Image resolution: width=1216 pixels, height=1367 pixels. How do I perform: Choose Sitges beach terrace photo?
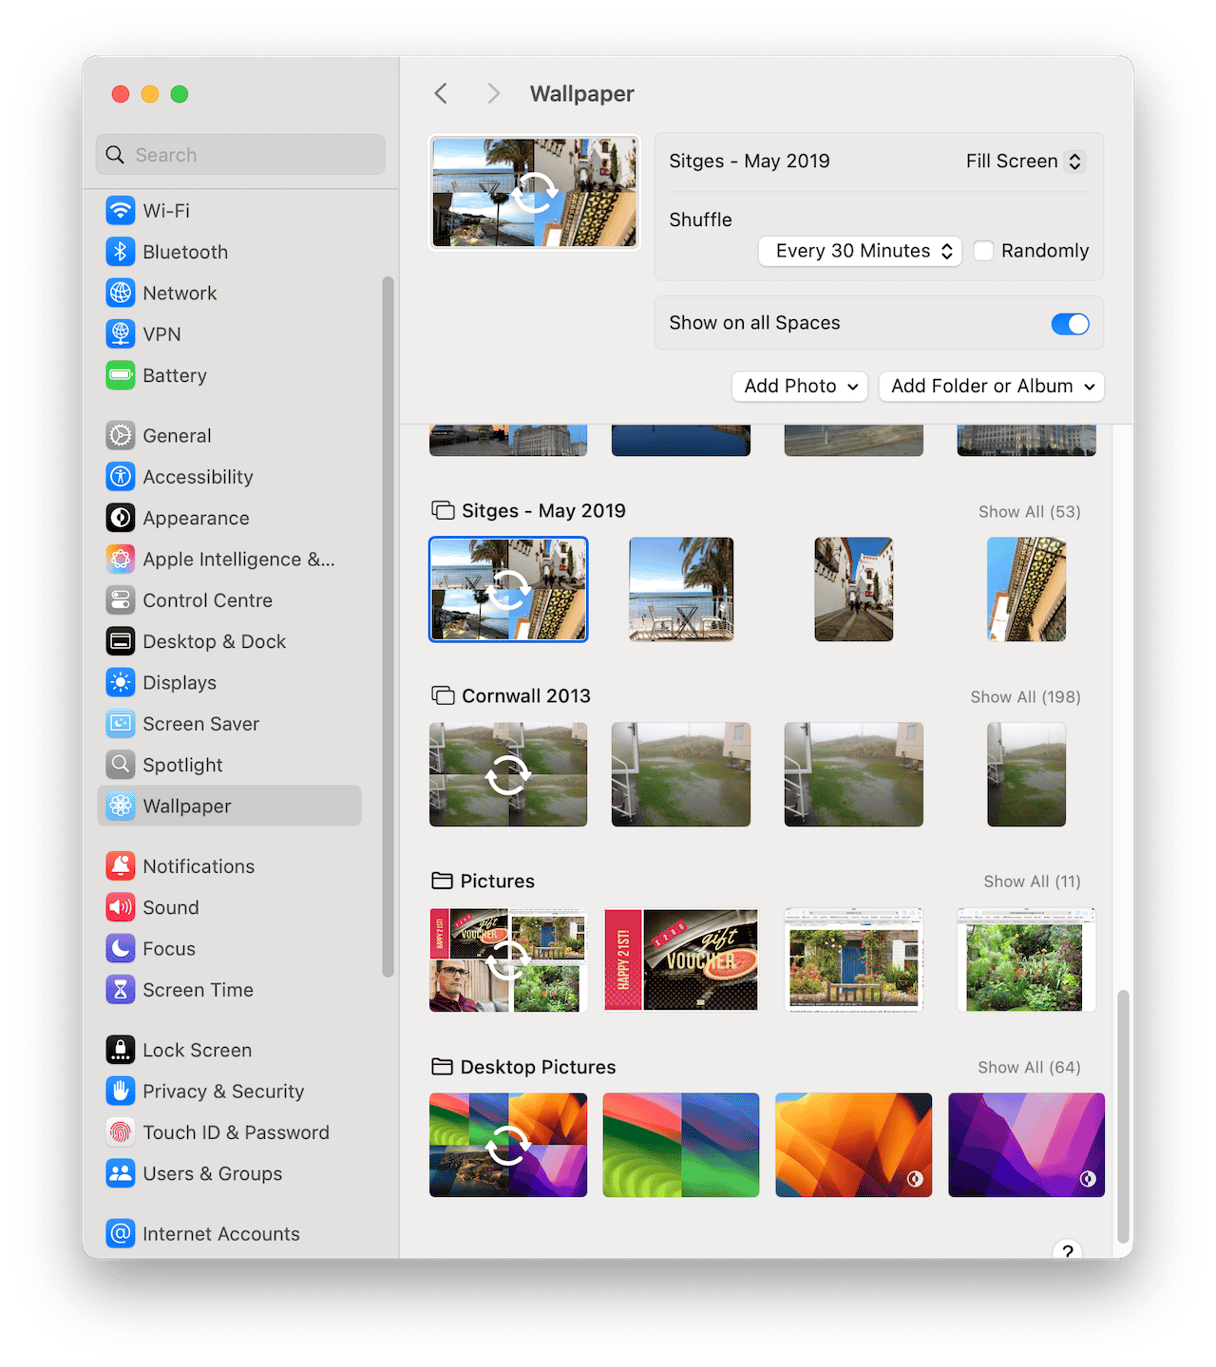(681, 589)
